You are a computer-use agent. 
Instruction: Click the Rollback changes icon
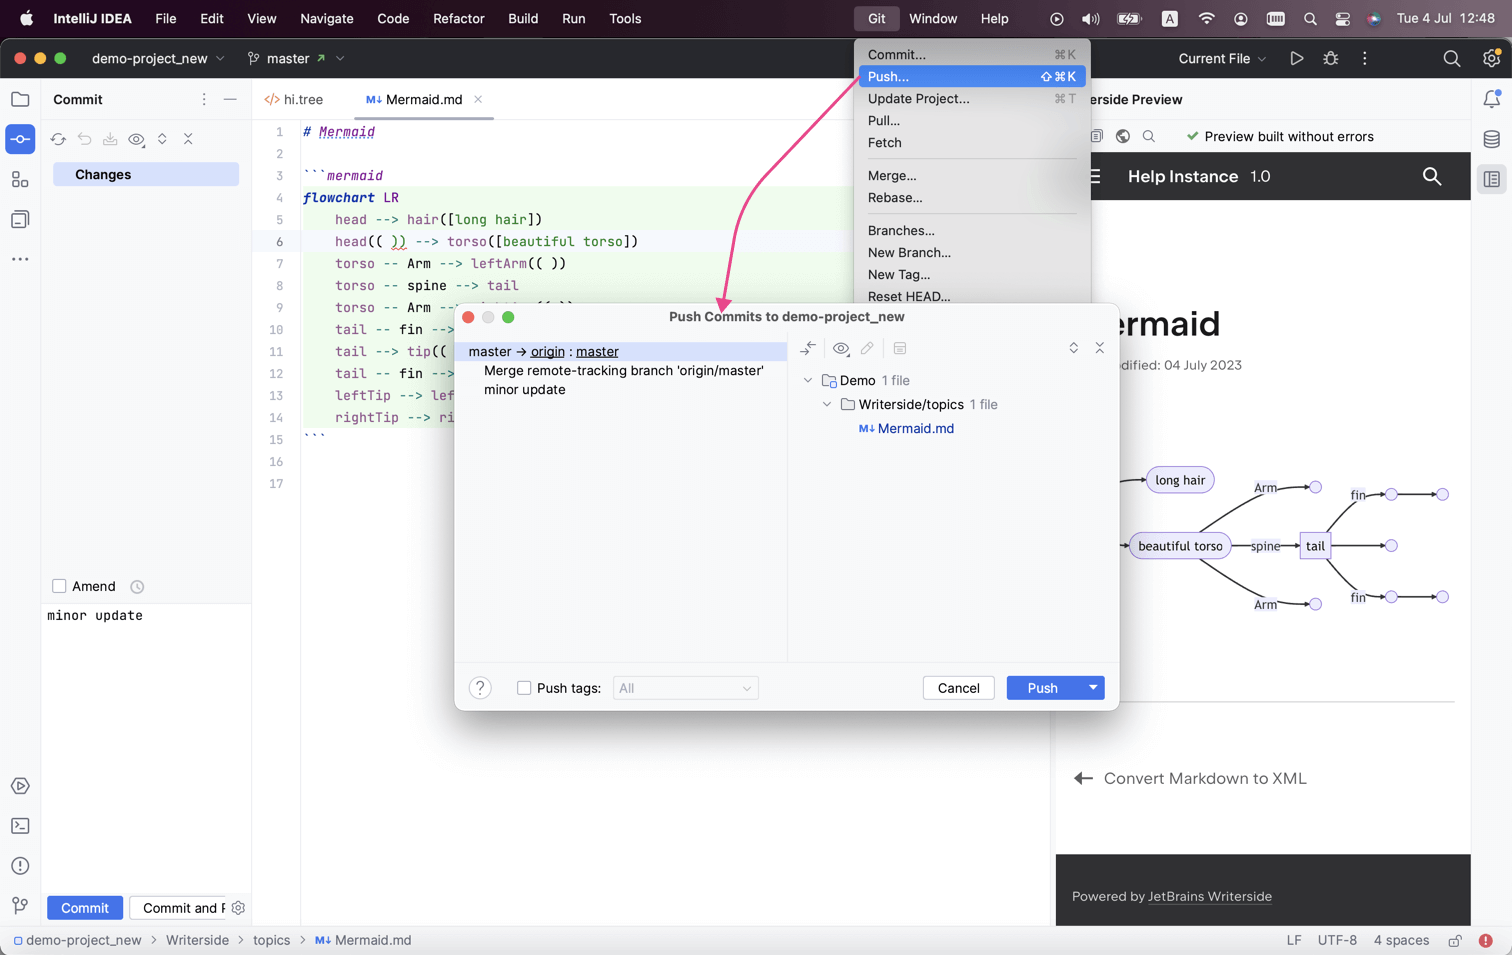(84, 139)
